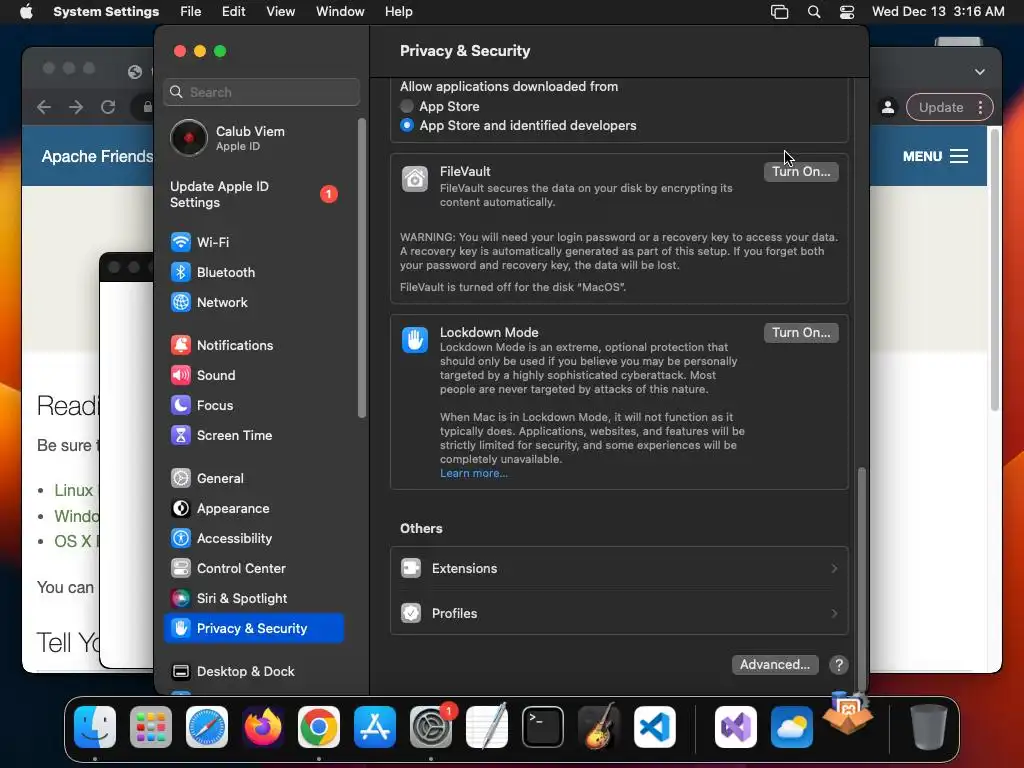Image resolution: width=1024 pixels, height=768 pixels.
Task: Open App Store from the Dock
Action: (x=375, y=727)
